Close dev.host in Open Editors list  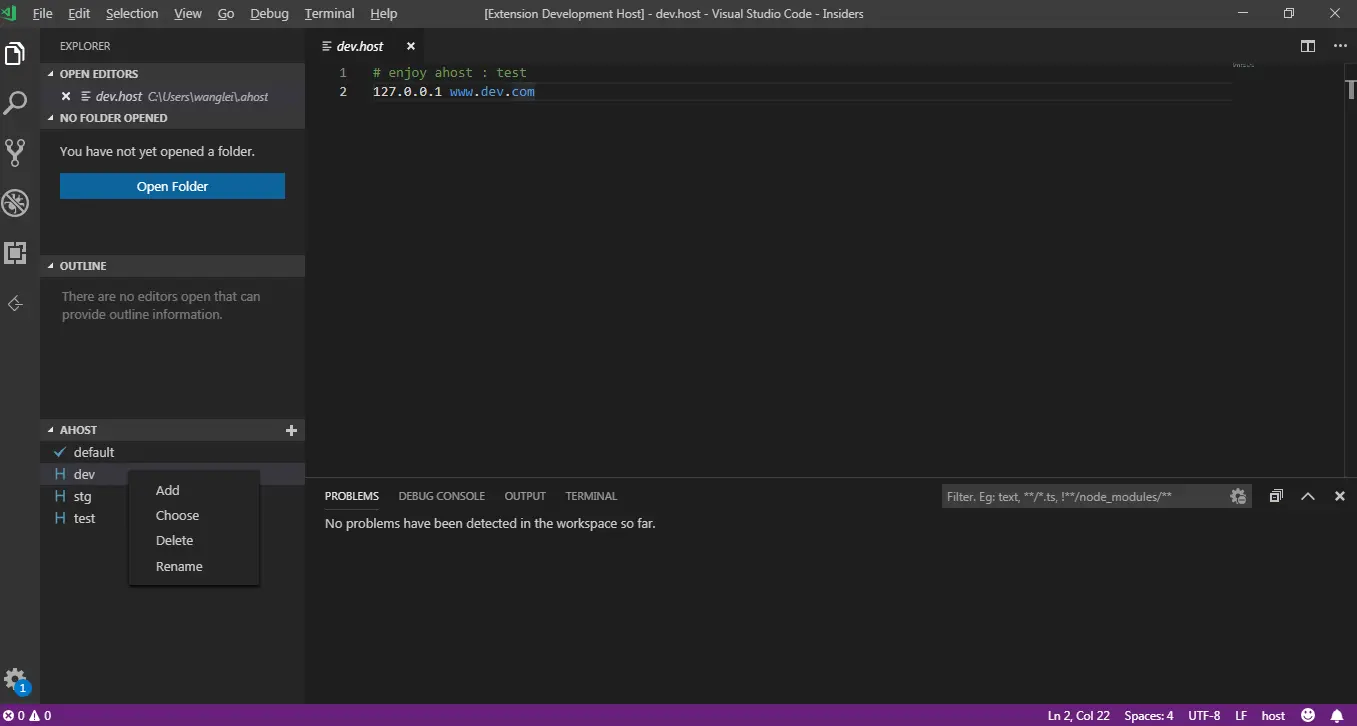pos(66,97)
